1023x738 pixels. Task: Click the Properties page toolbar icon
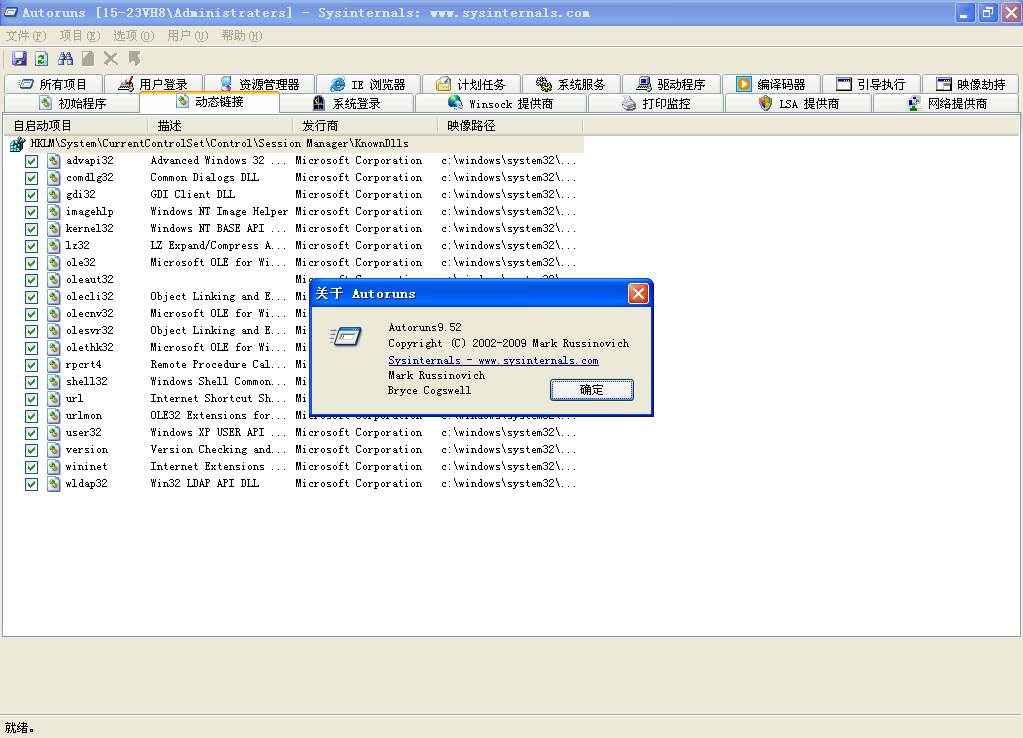click(x=88, y=59)
